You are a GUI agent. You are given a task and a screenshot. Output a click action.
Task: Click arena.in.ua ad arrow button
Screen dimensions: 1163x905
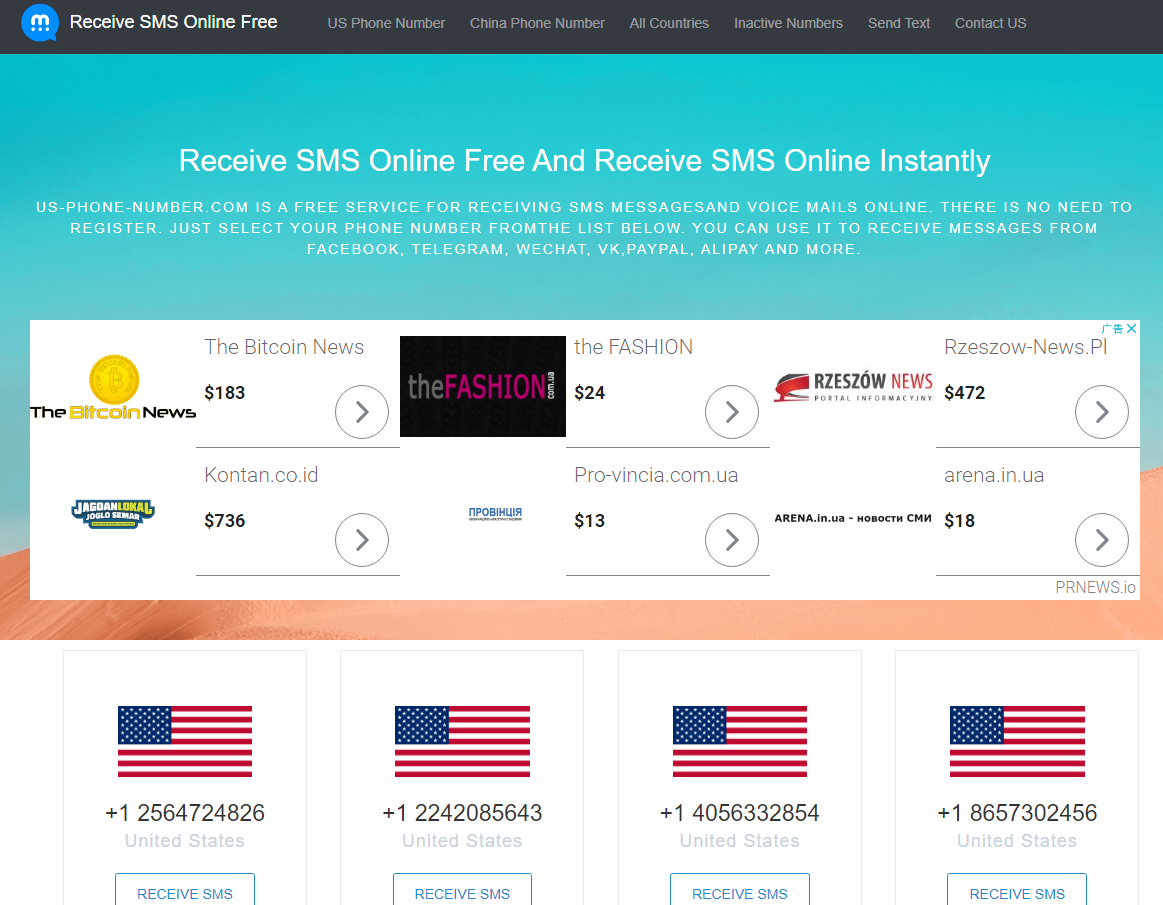pyautogui.click(x=1101, y=540)
